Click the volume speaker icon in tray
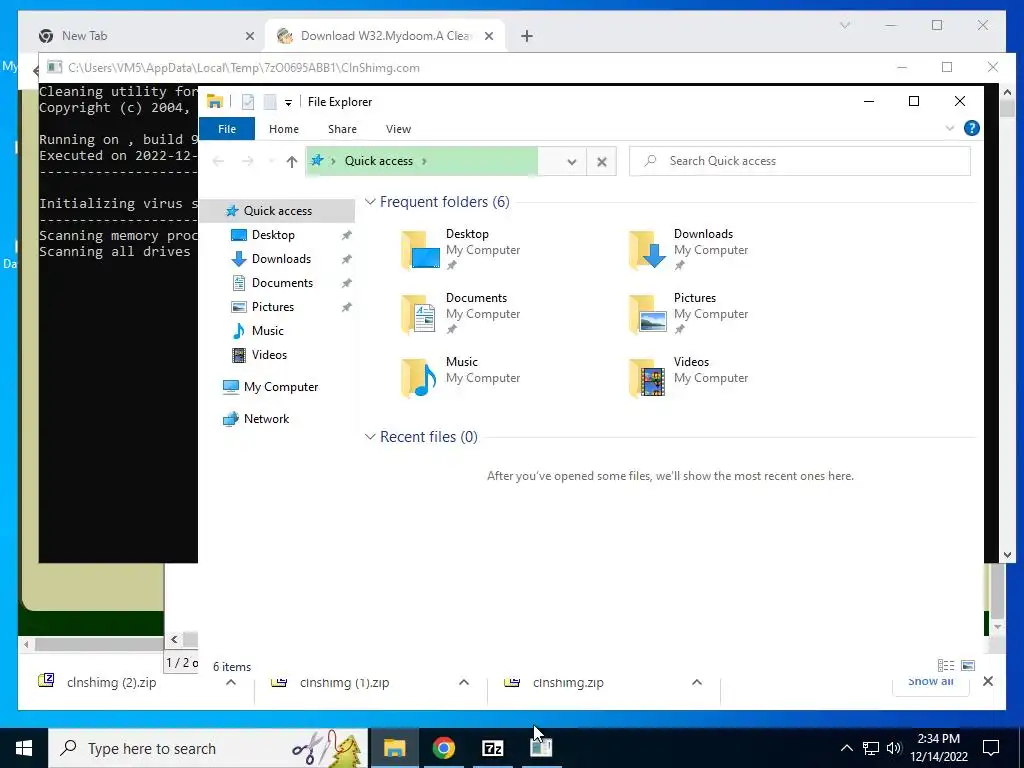 click(x=894, y=748)
